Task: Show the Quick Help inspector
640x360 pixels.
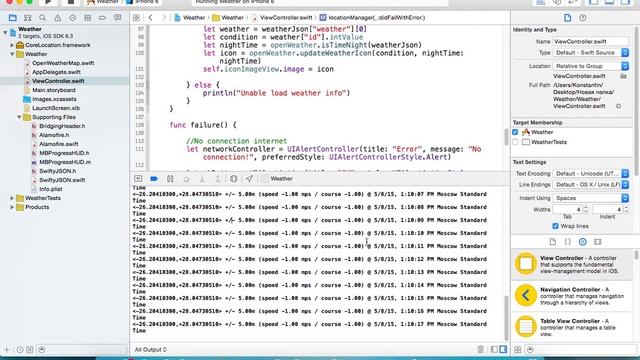Action: pyautogui.click(x=582, y=18)
